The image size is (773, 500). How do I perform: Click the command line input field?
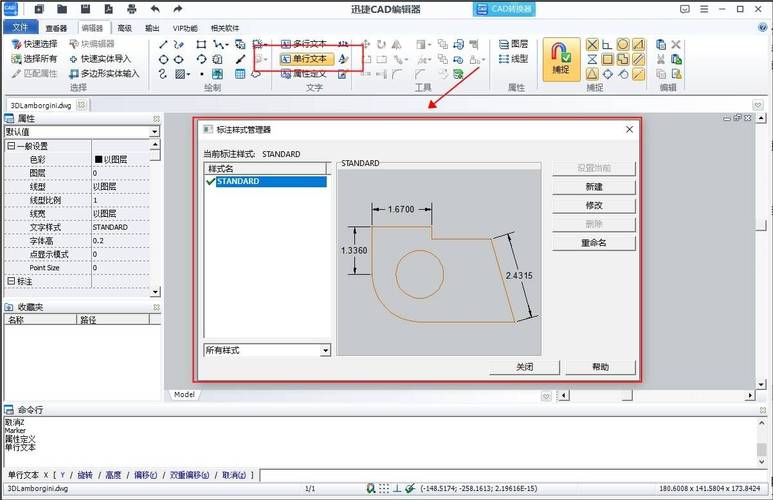tap(512, 475)
